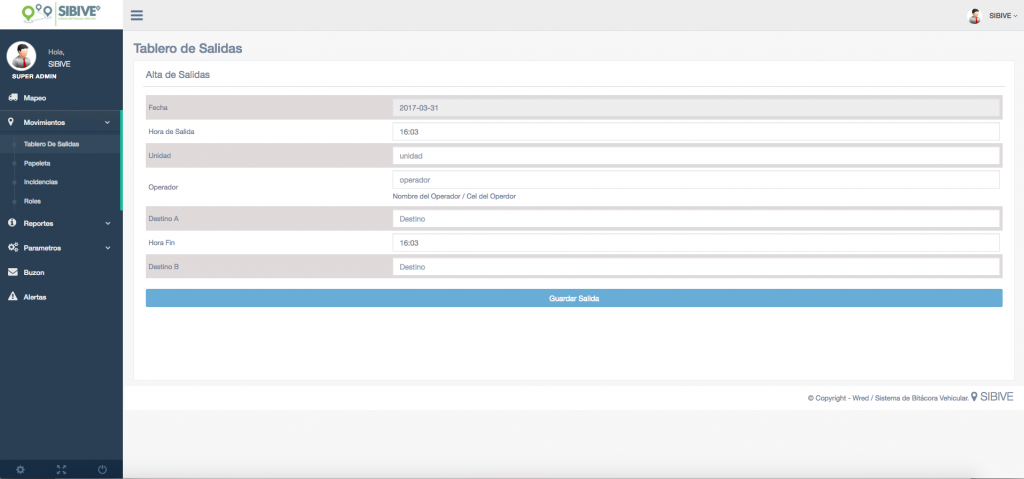Click the Unidad input field

[696, 156]
